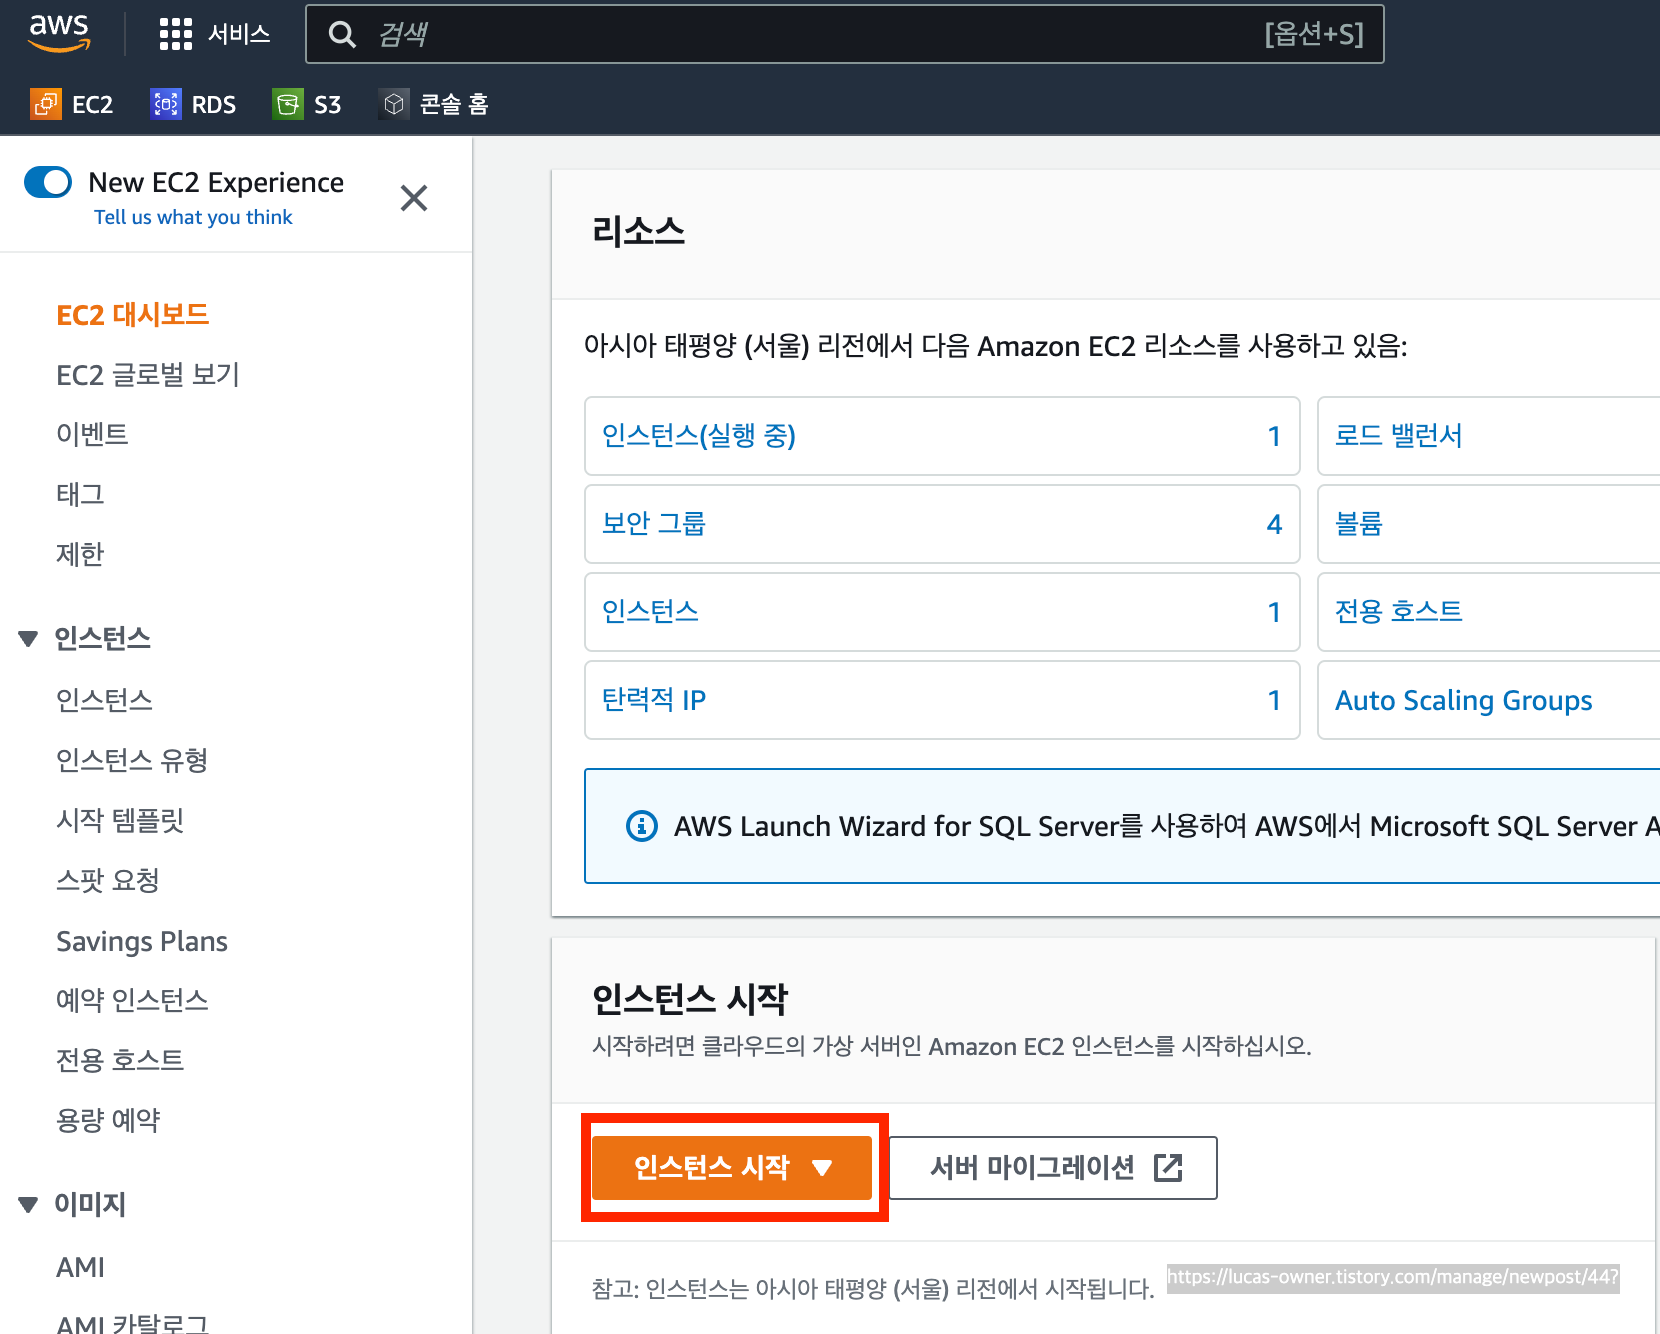
Task: Click the 인스턴스(실행 중) count 1
Action: point(1274,436)
